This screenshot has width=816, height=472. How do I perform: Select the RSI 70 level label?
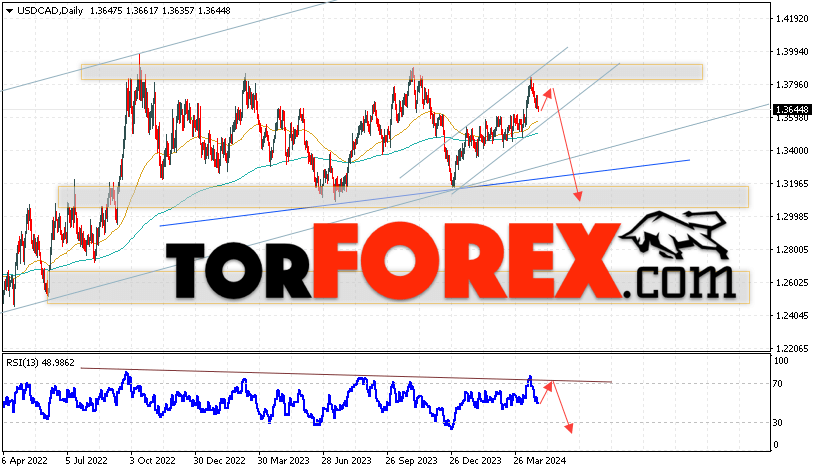(x=777, y=384)
